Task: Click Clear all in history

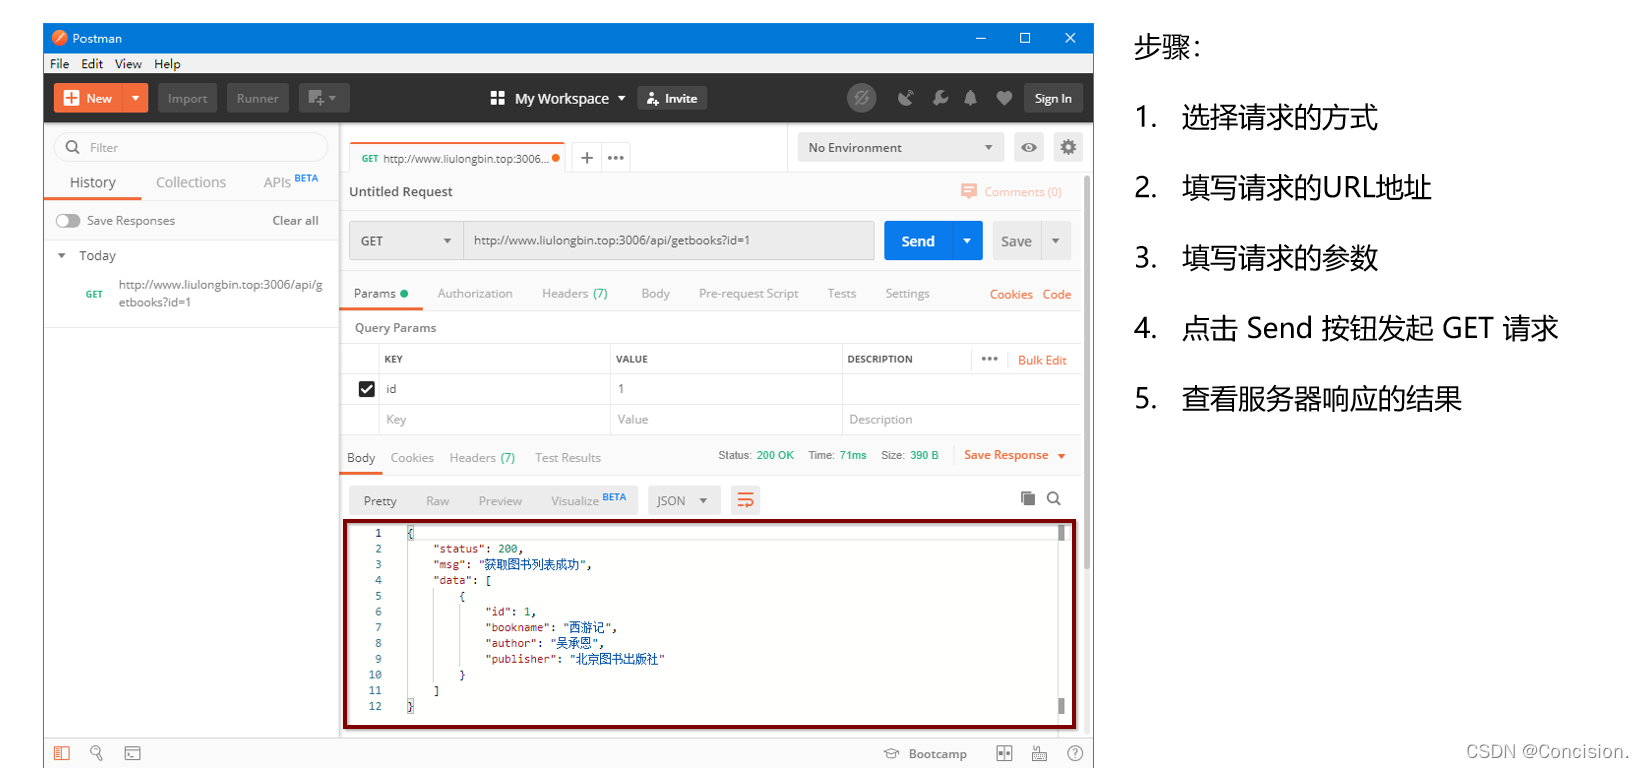Action: point(295,220)
